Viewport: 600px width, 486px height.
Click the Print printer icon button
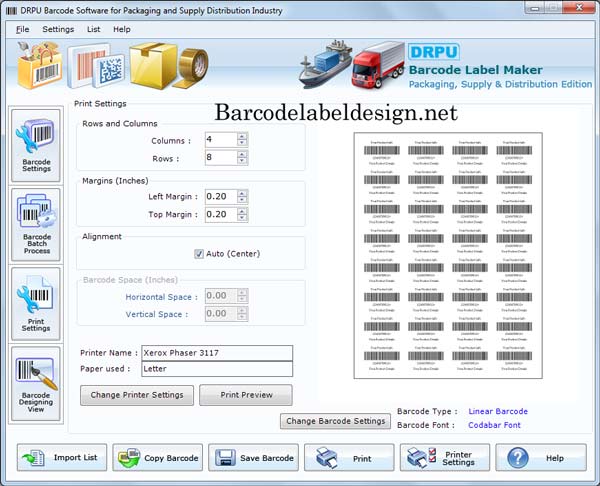tap(349, 457)
